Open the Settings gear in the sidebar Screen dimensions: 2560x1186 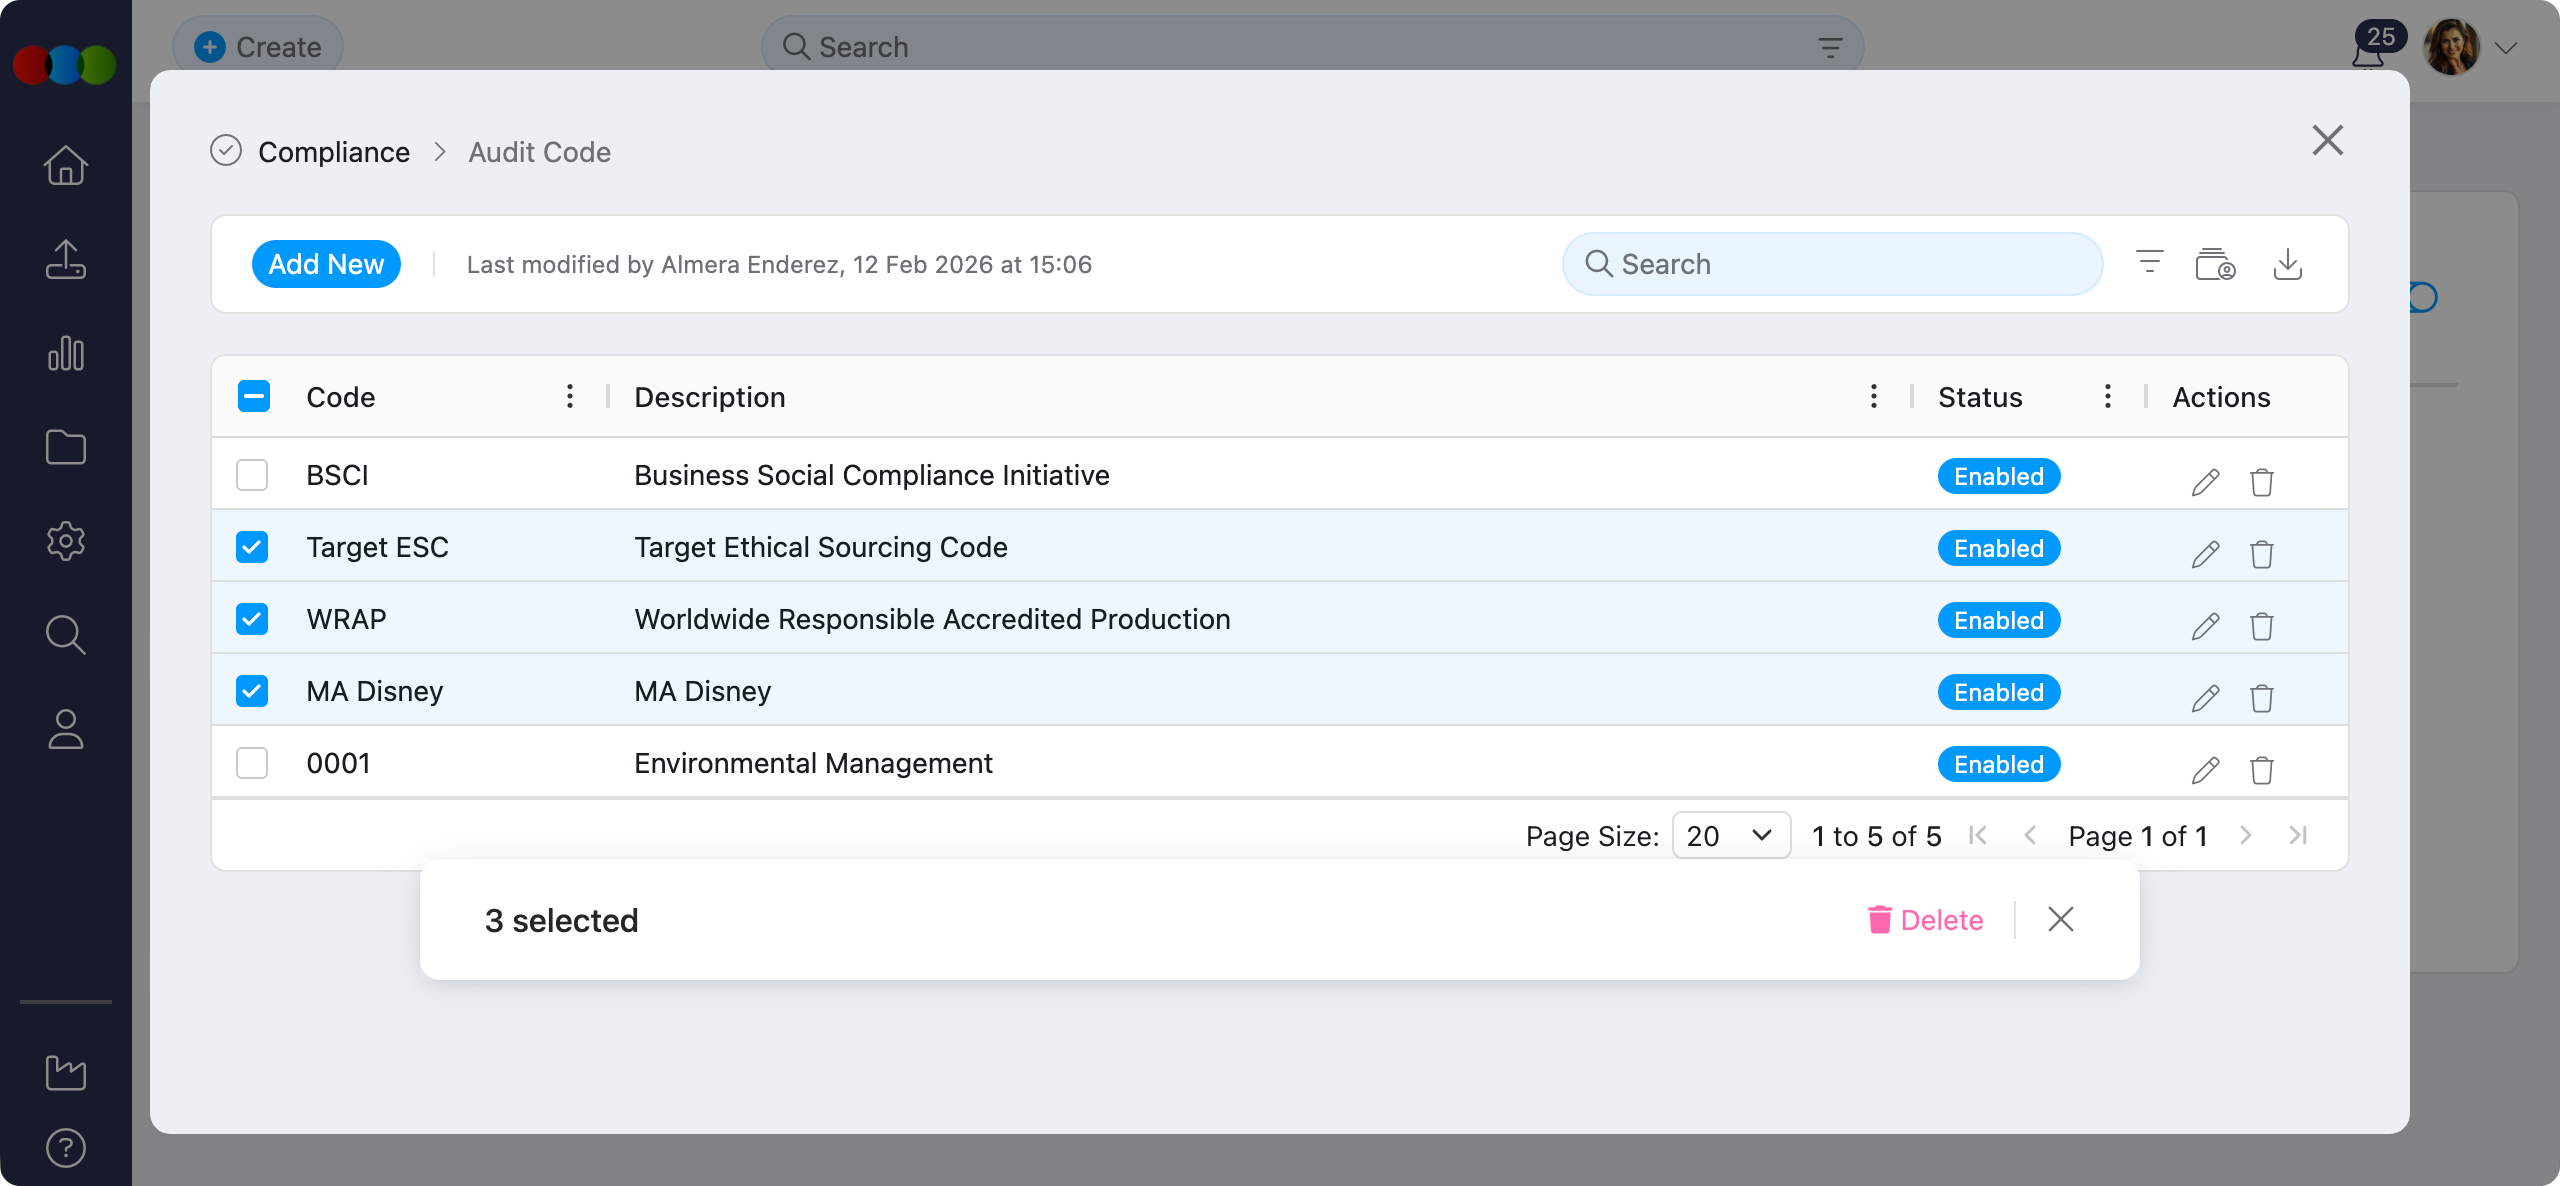pos(65,541)
